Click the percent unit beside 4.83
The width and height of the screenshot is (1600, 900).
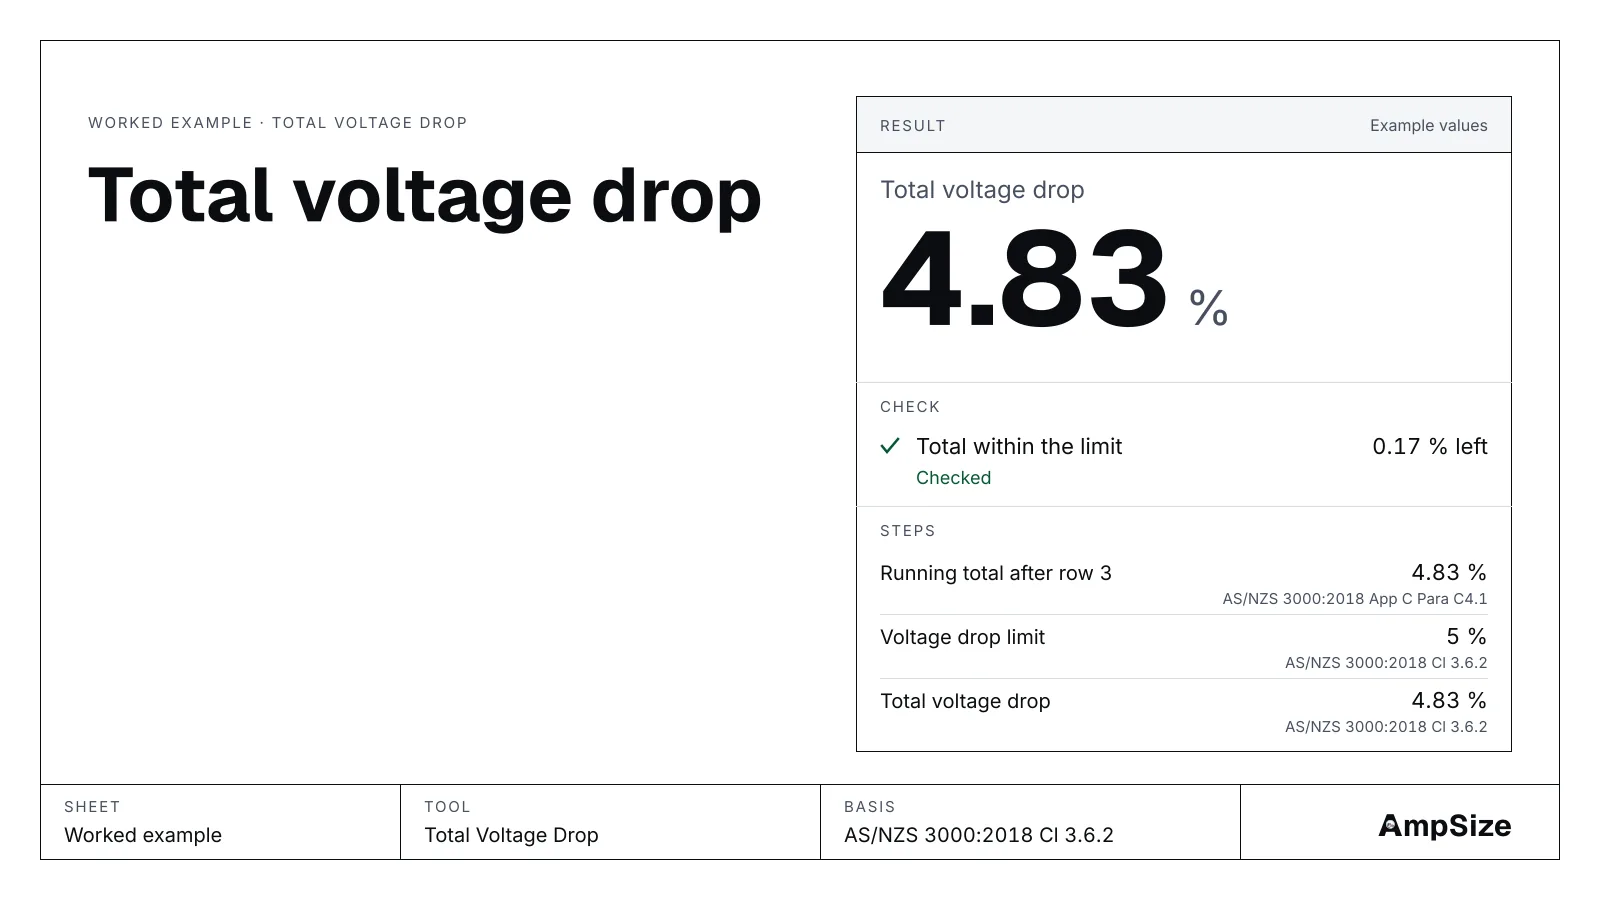(1209, 308)
